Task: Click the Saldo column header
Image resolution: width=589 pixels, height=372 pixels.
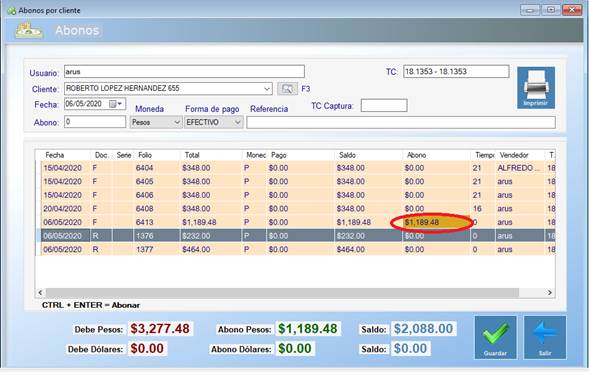Action: click(347, 155)
